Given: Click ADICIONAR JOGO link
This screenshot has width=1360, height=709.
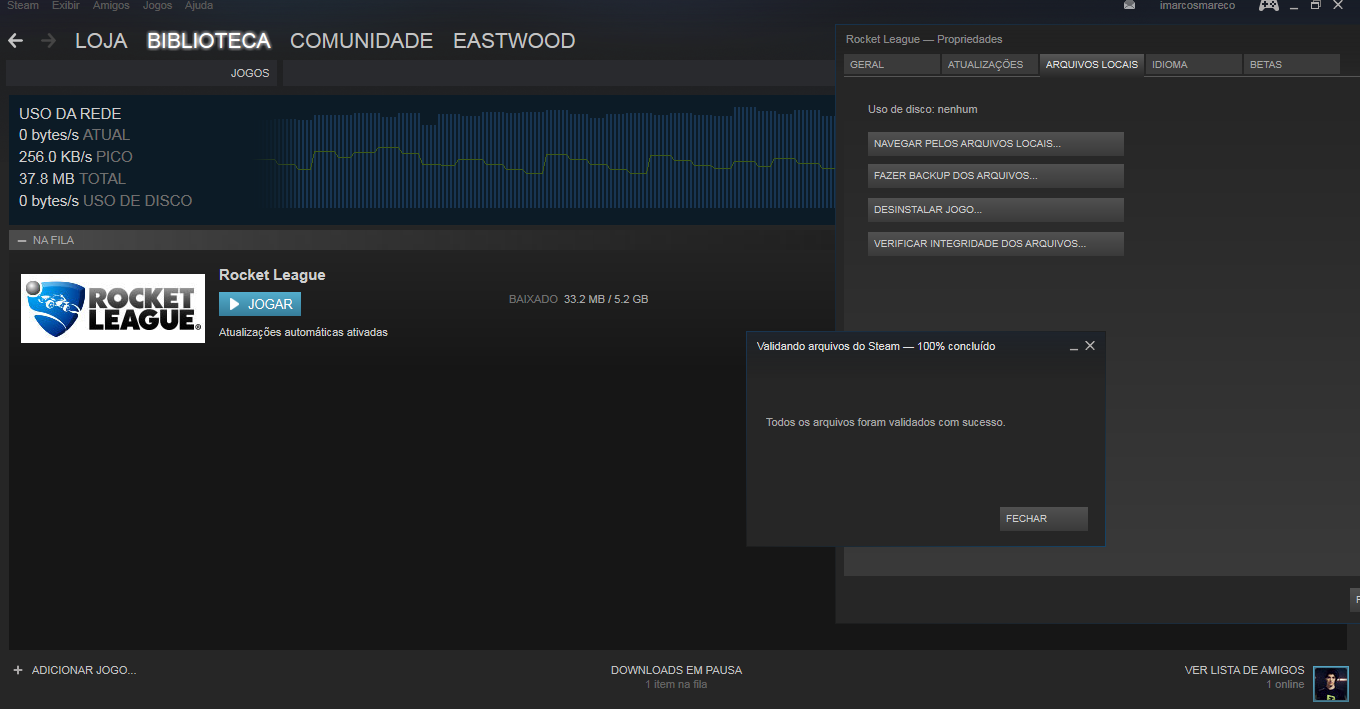Looking at the screenshot, I should 84,670.
